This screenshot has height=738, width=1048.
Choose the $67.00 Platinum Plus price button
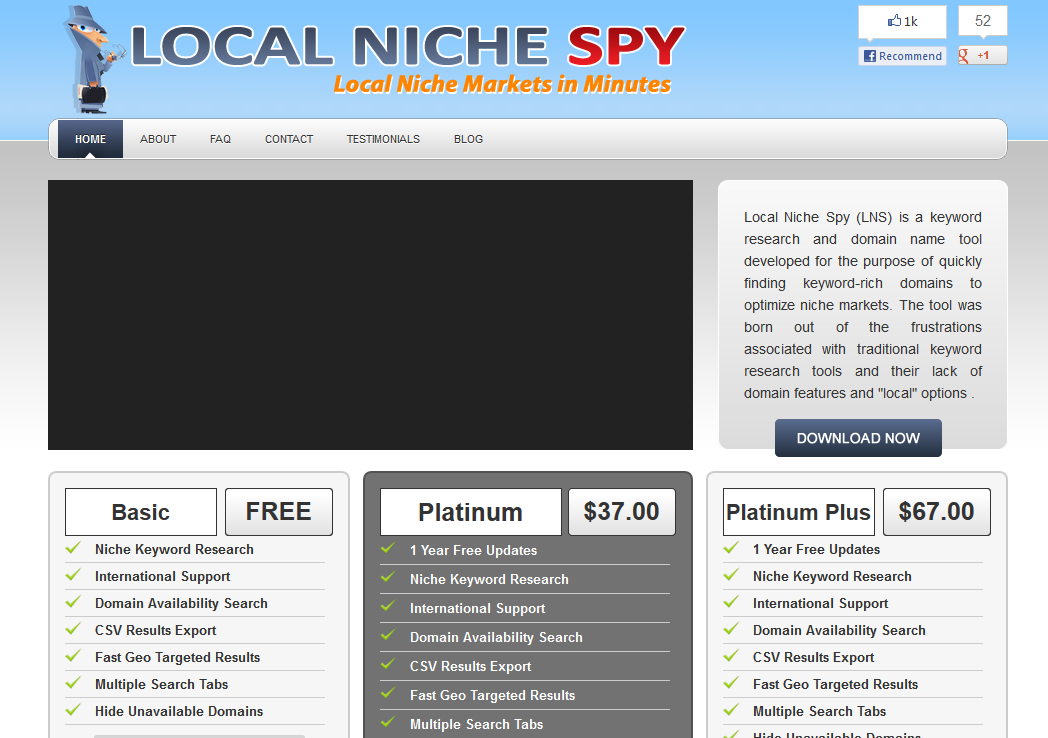click(936, 512)
